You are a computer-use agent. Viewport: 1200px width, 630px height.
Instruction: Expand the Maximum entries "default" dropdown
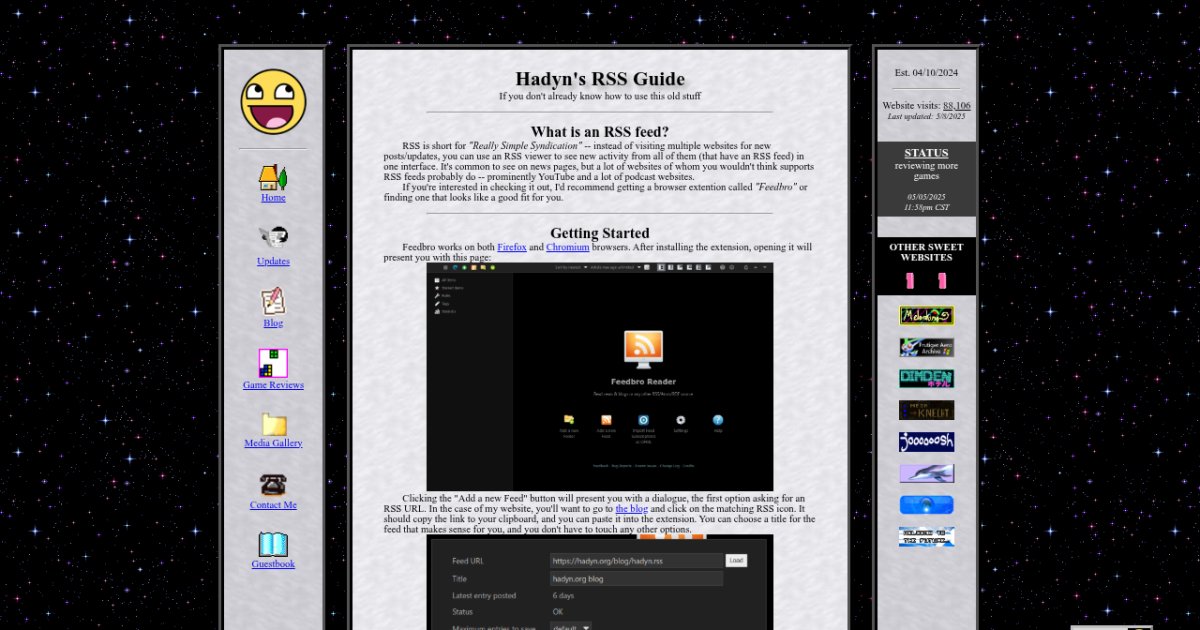tap(571, 627)
